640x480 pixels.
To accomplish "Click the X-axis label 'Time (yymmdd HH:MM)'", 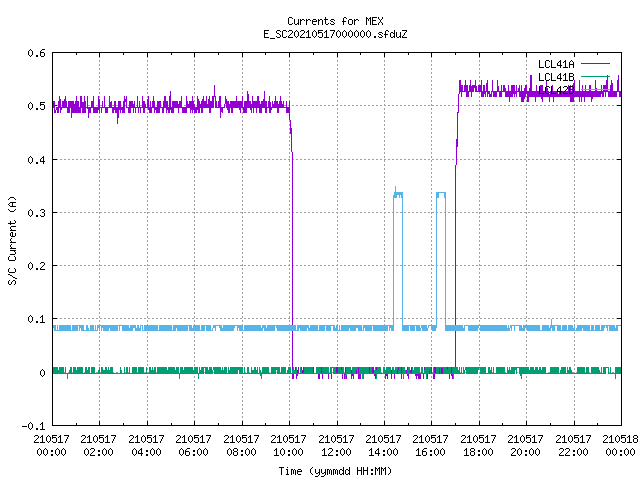I will pyautogui.click(x=335, y=471).
